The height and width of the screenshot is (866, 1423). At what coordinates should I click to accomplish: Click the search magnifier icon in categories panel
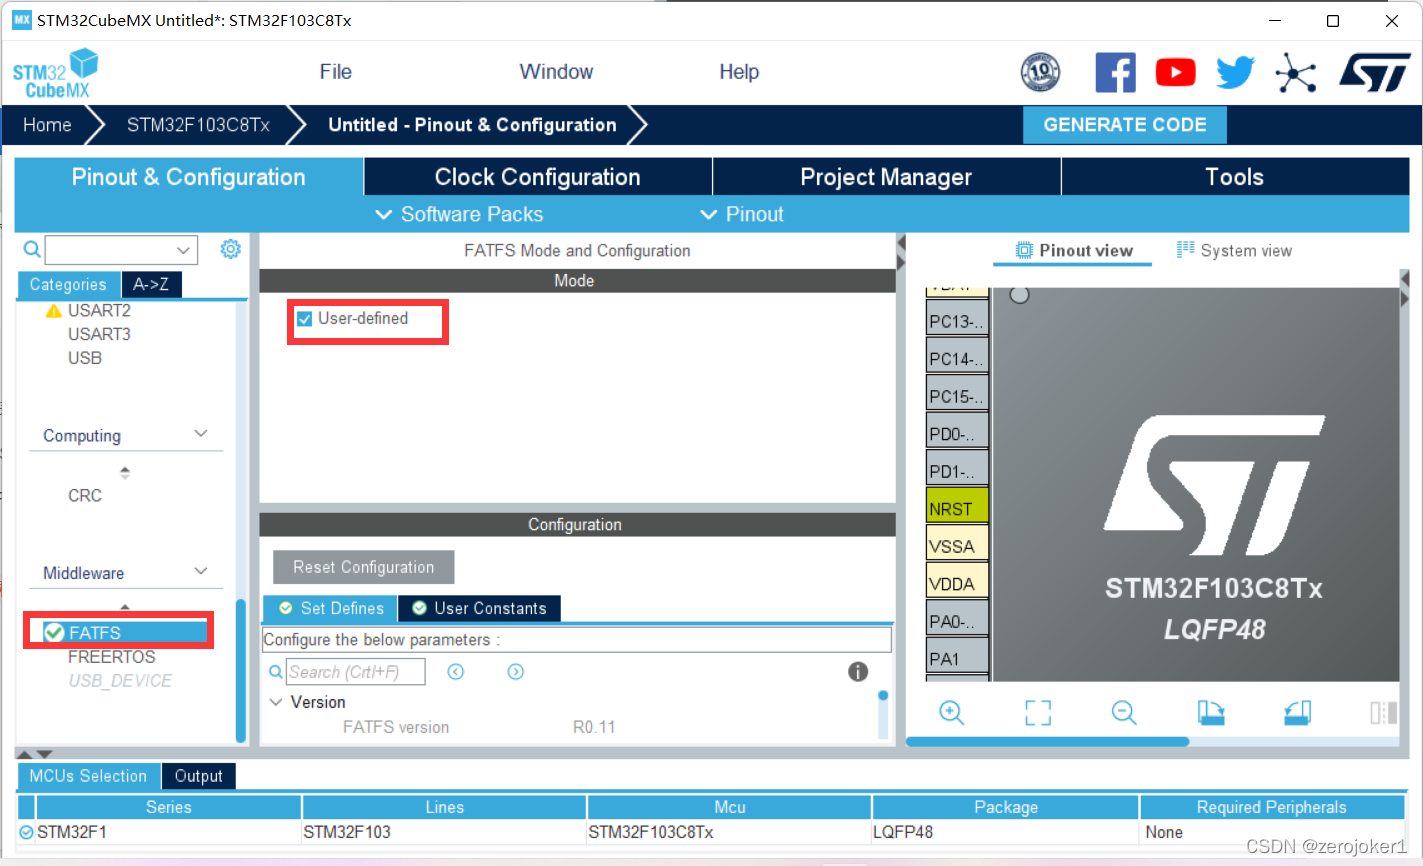[x=32, y=249]
